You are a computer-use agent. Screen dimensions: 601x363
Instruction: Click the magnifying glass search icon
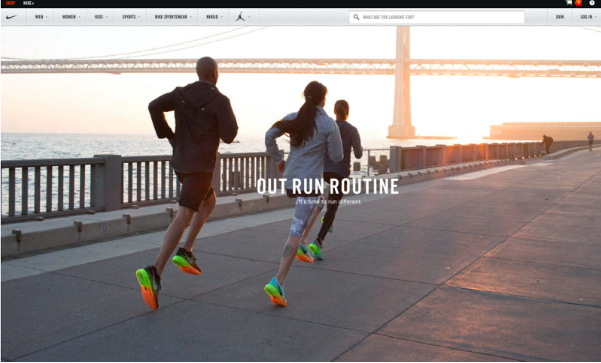[356, 17]
